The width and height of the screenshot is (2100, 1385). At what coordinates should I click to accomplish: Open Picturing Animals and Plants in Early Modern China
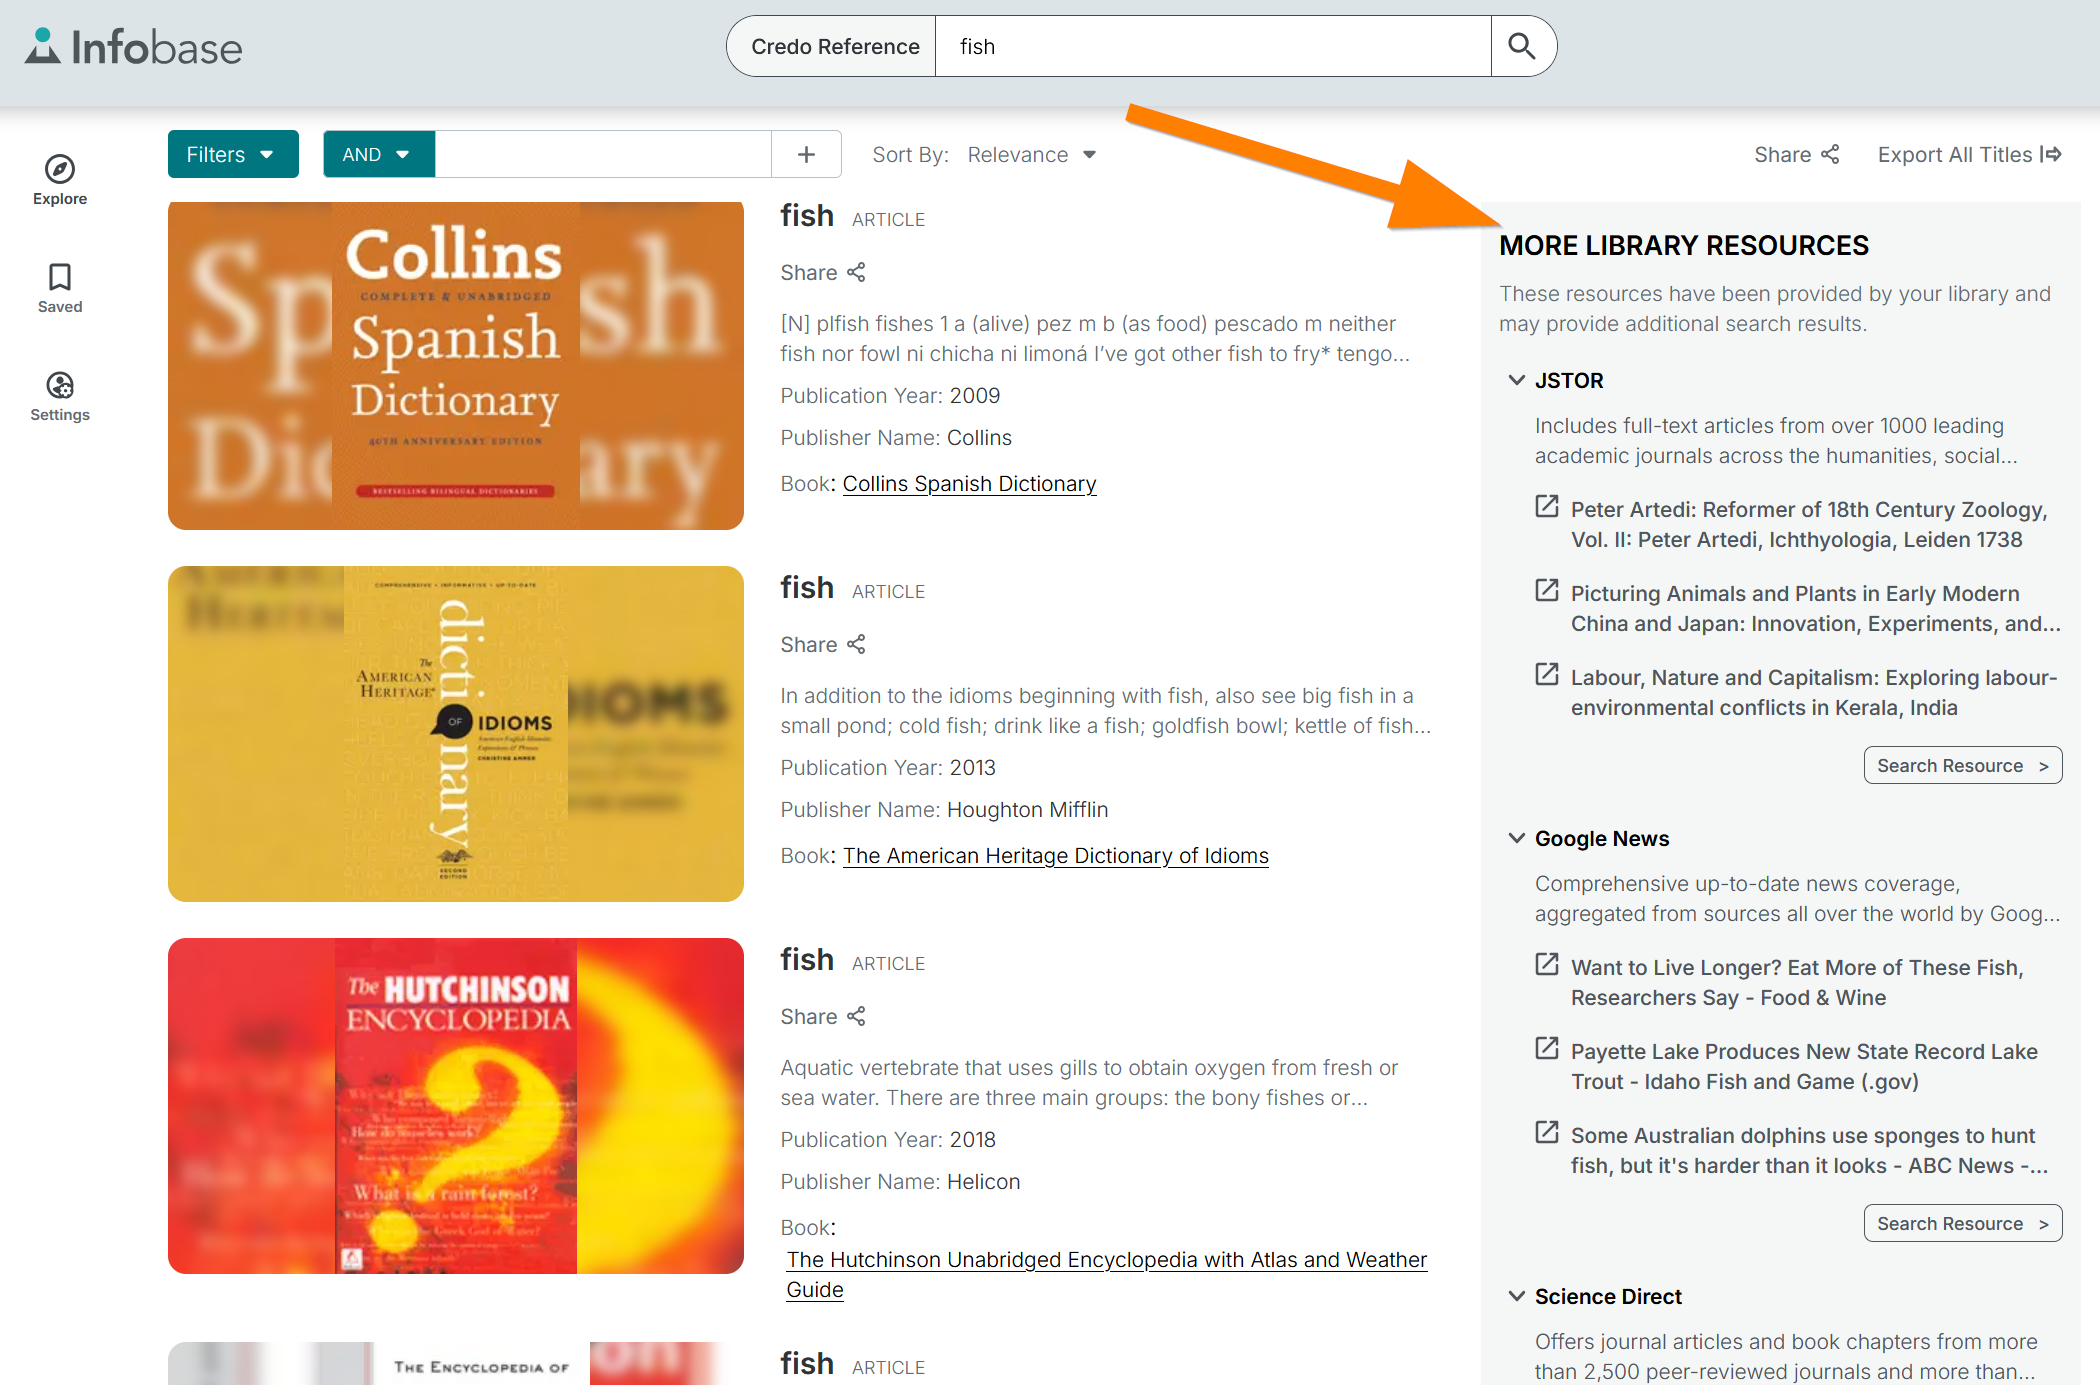point(1815,608)
